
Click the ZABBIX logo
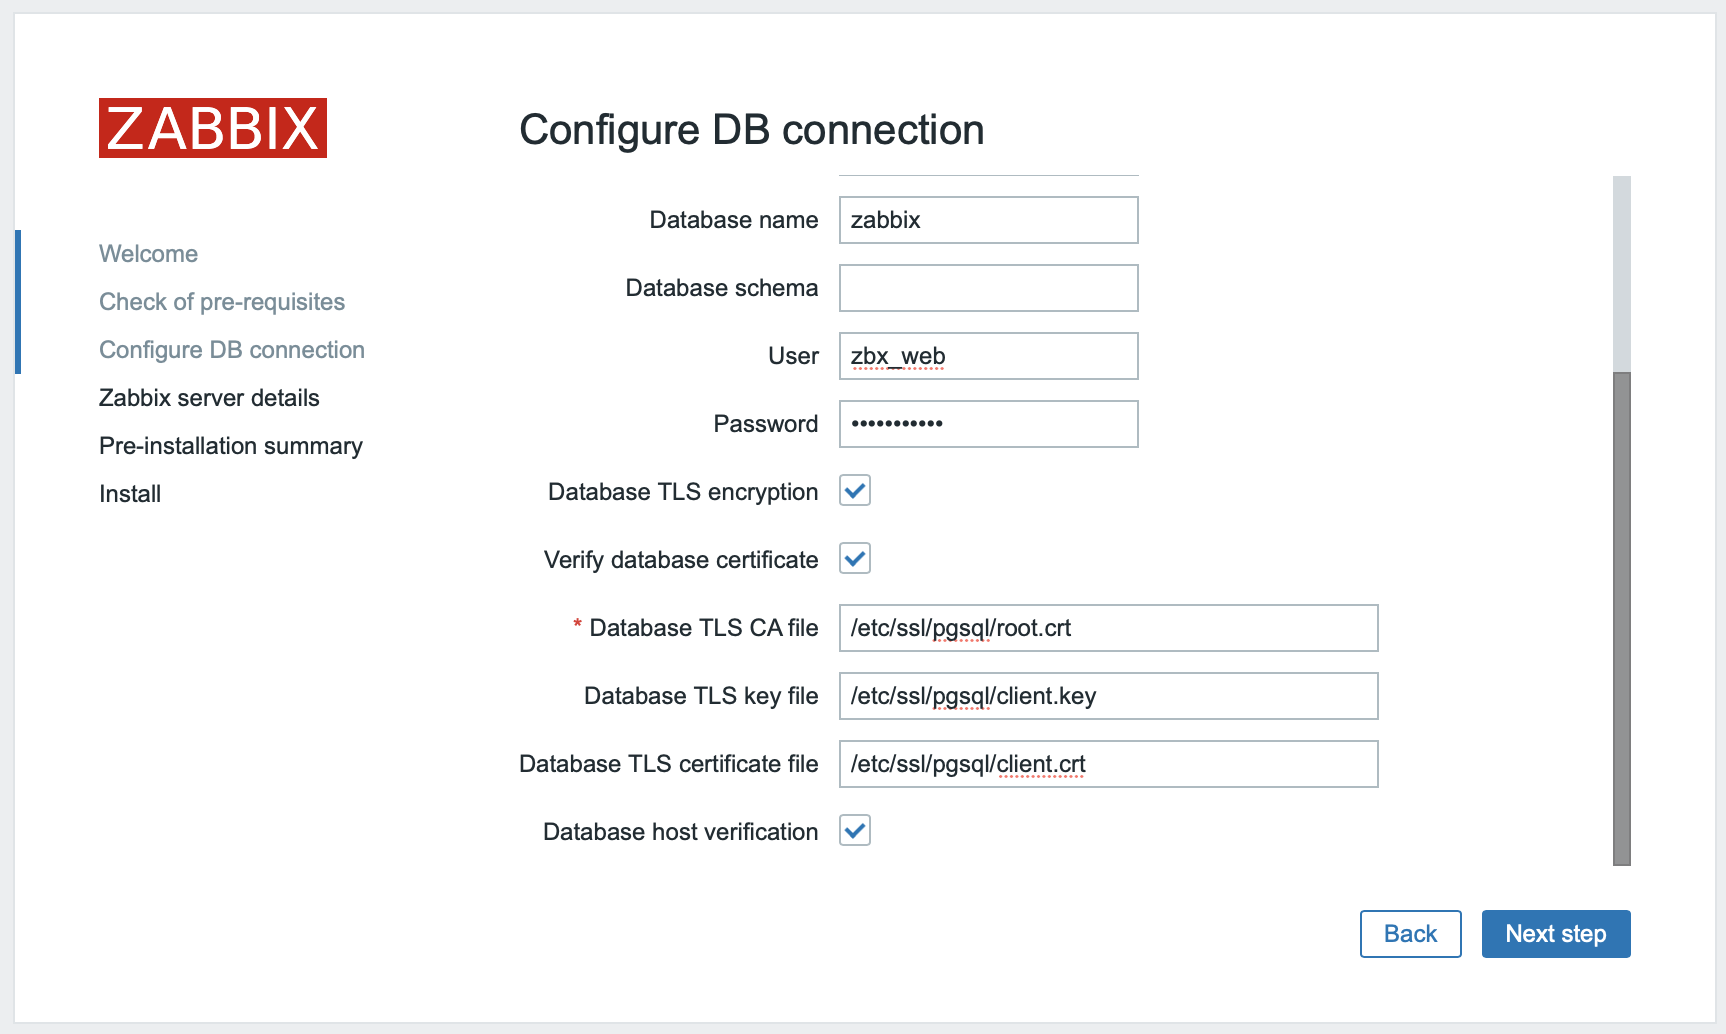[212, 128]
